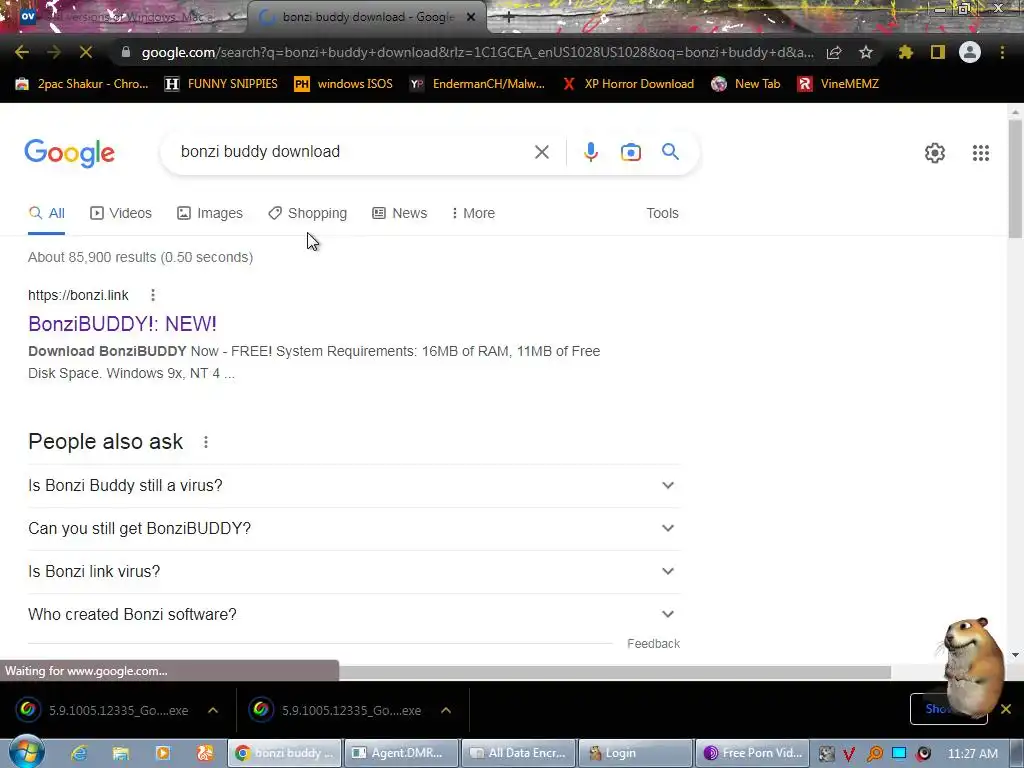Viewport: 1024px width, 768px height.
Task: Open the Windows Start orb
Action: pos(26,752)
